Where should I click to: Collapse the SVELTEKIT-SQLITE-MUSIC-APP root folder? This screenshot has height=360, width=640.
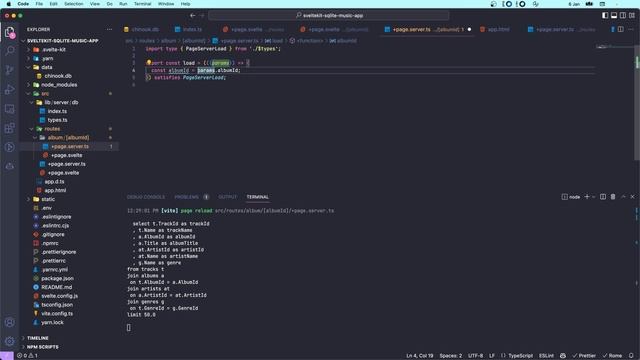(x=61, y=41)
